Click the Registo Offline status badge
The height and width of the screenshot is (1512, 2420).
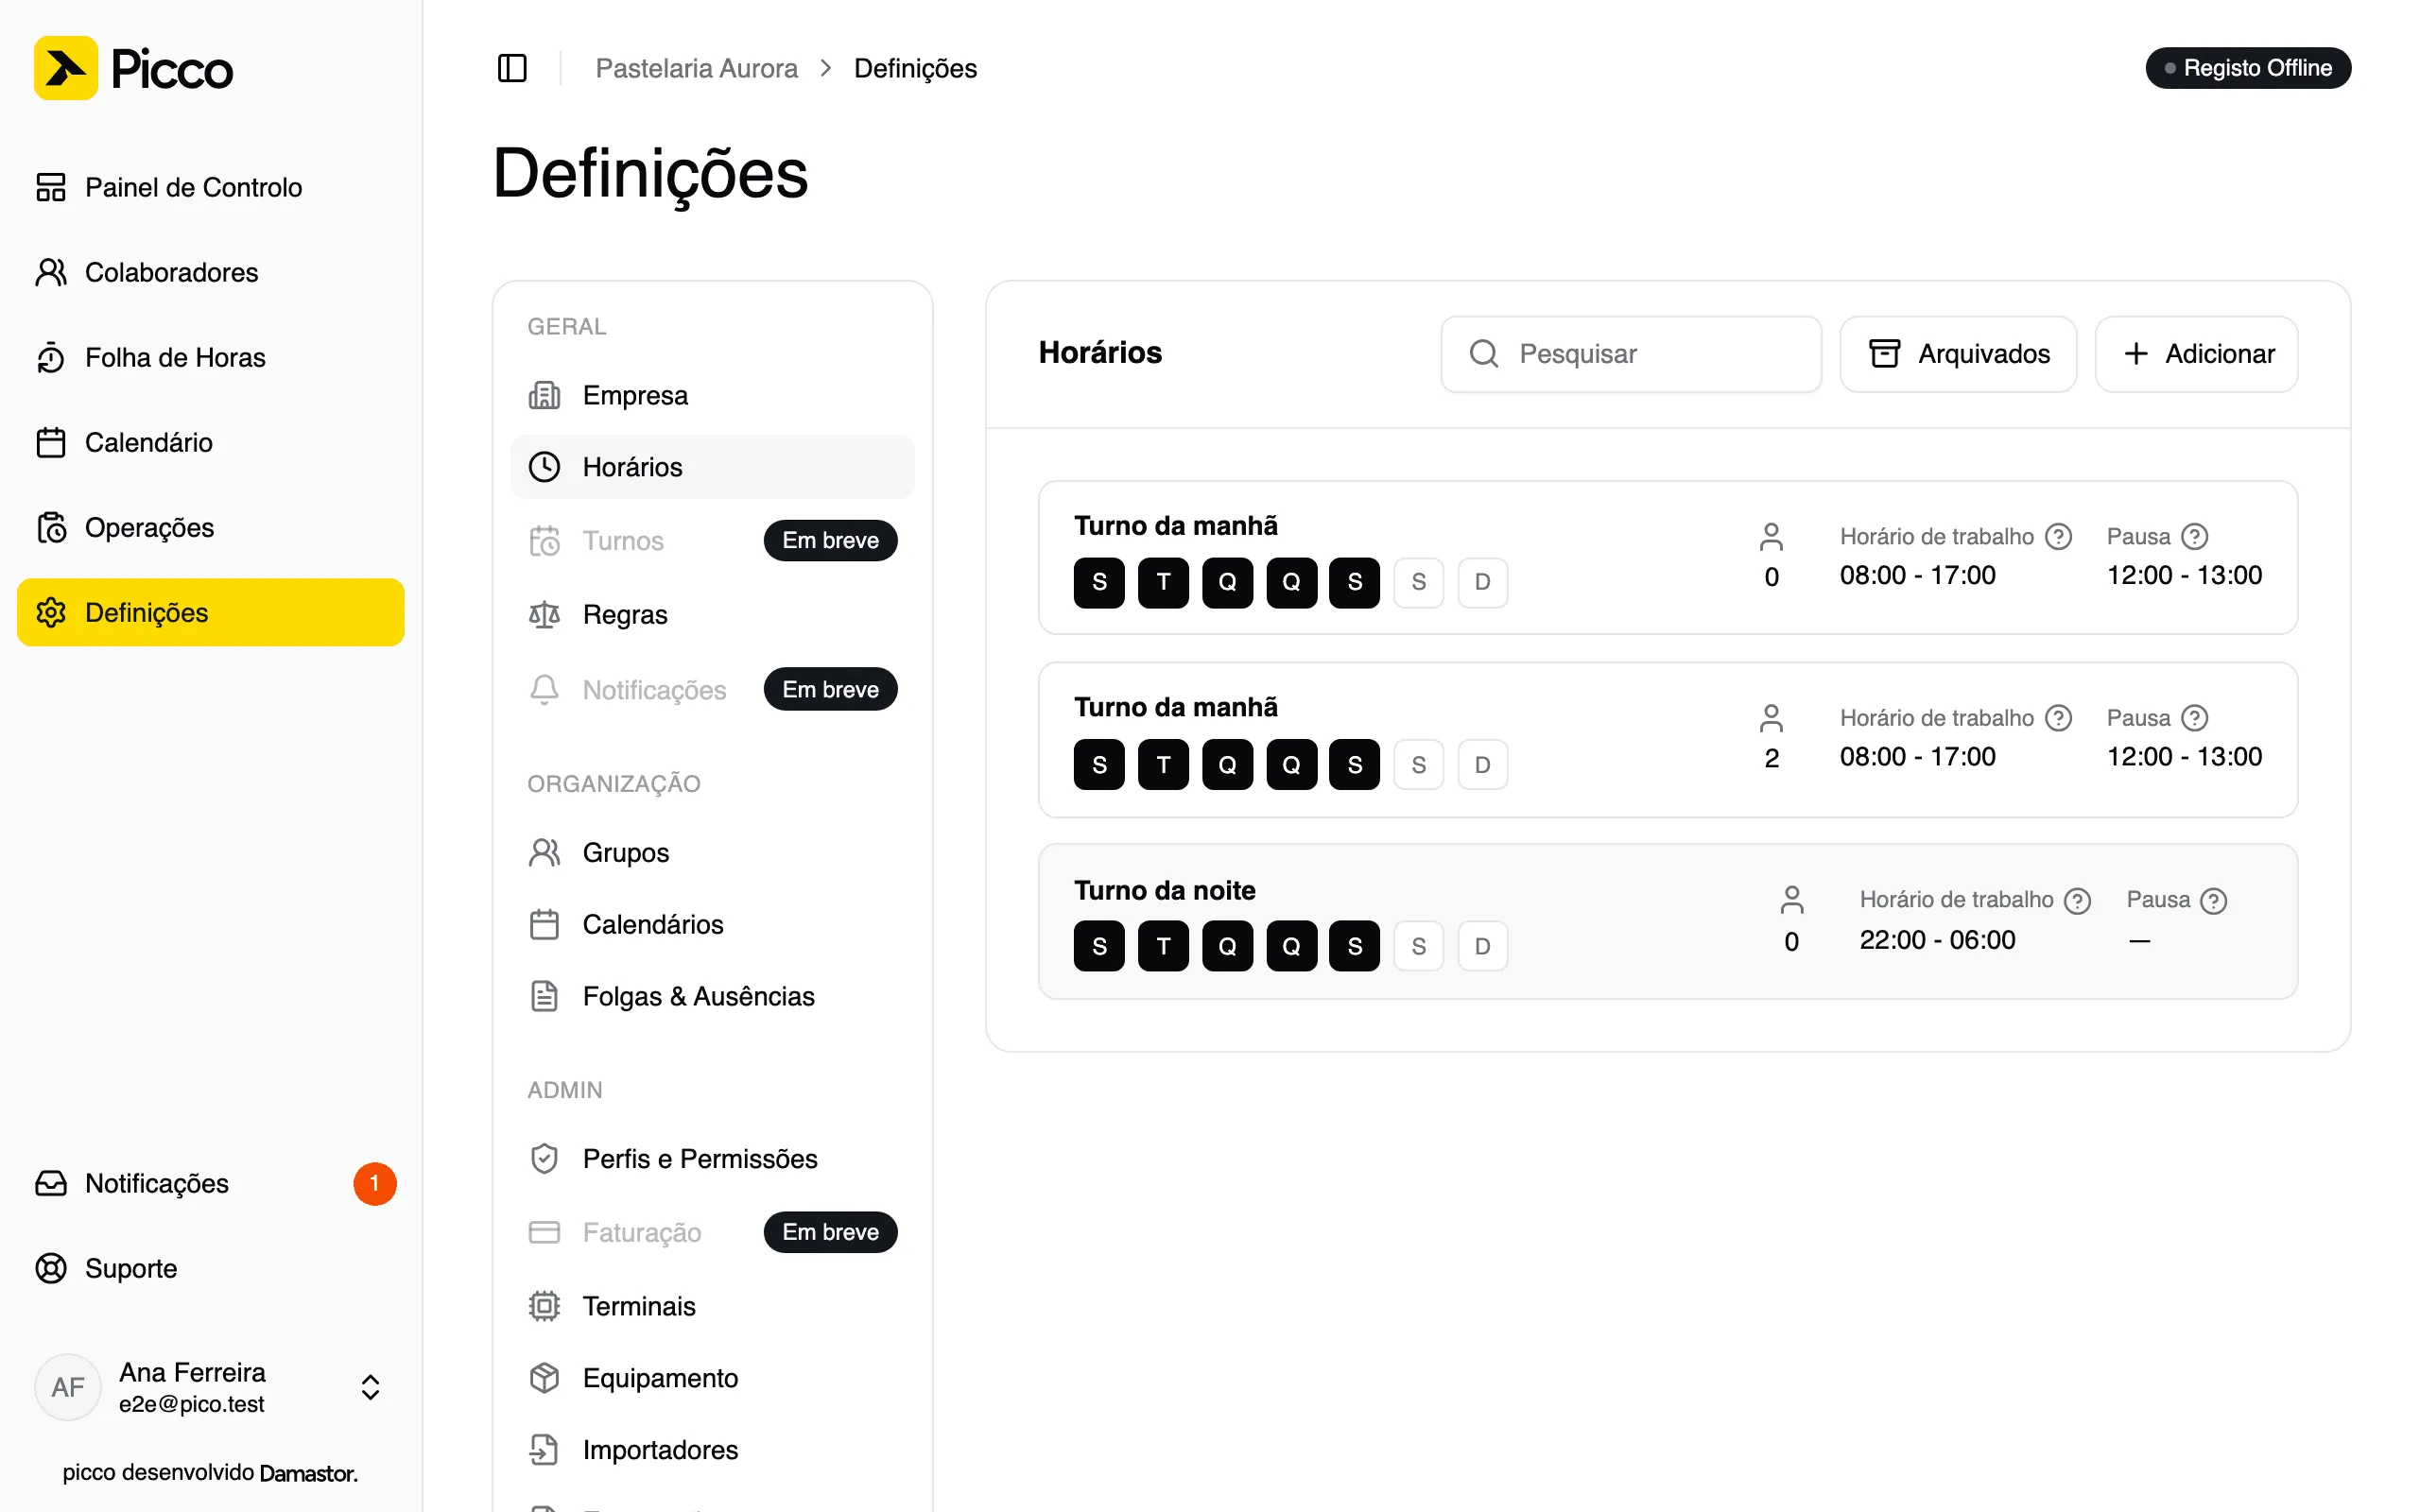[2248, 68]
